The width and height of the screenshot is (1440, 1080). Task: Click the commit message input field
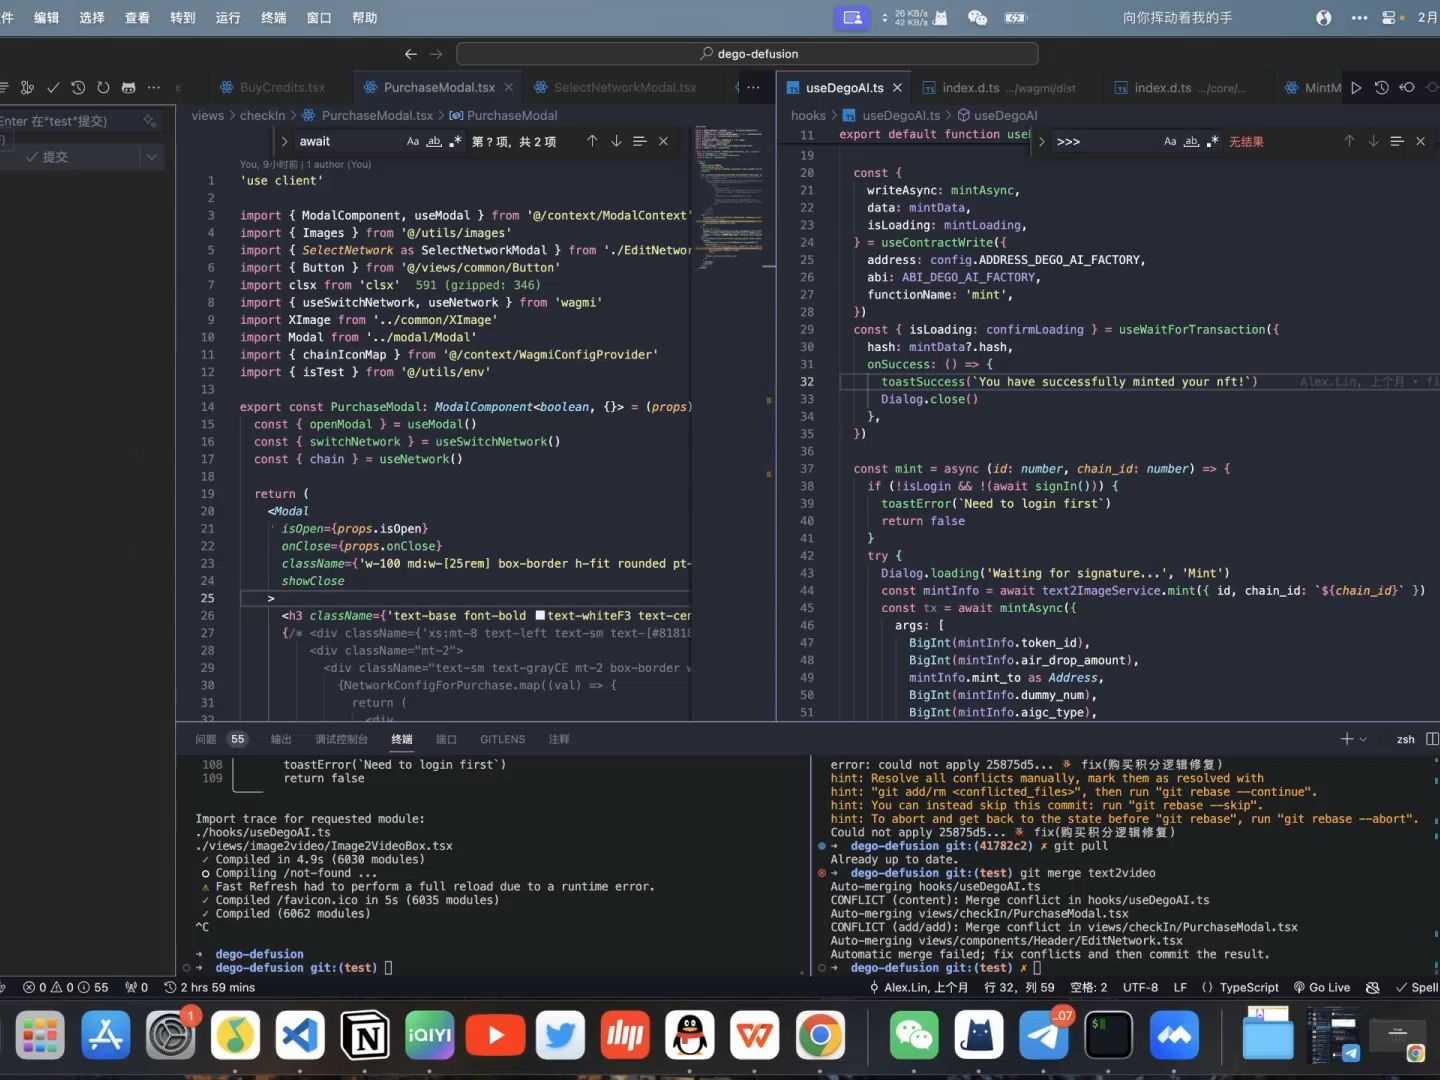coord(66,121)
